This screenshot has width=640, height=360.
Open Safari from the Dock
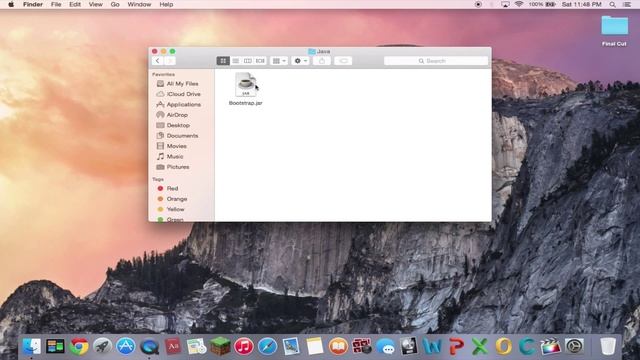click(x=267, y=347)
